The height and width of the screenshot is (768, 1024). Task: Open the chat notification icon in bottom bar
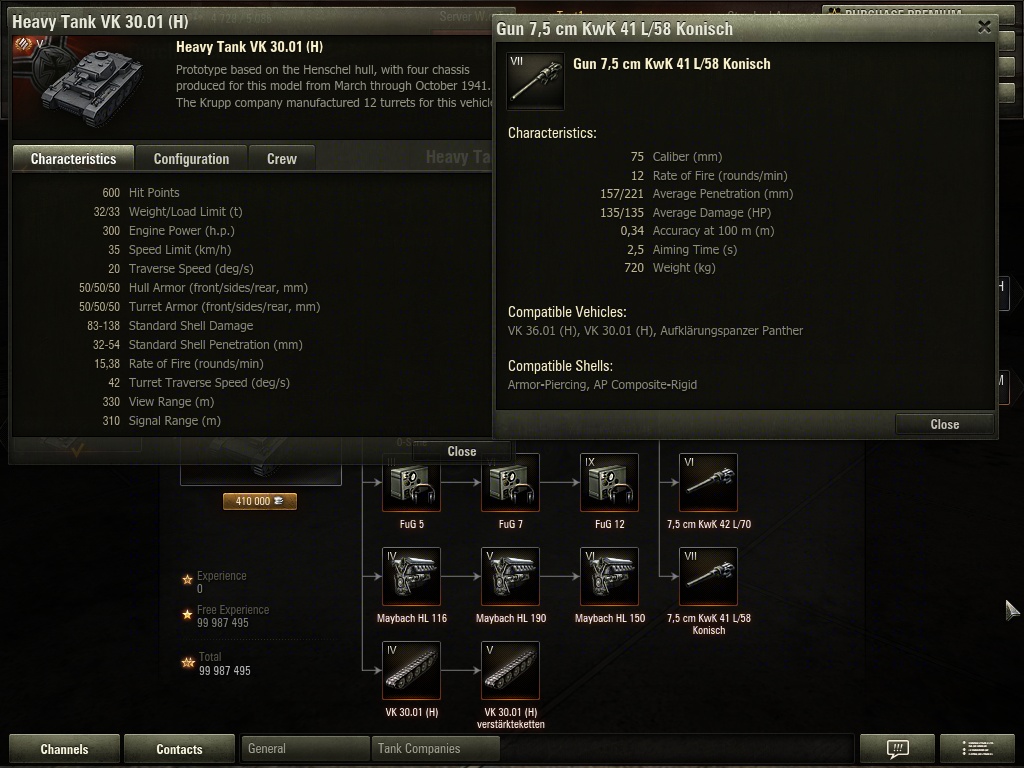click(897, 748)
